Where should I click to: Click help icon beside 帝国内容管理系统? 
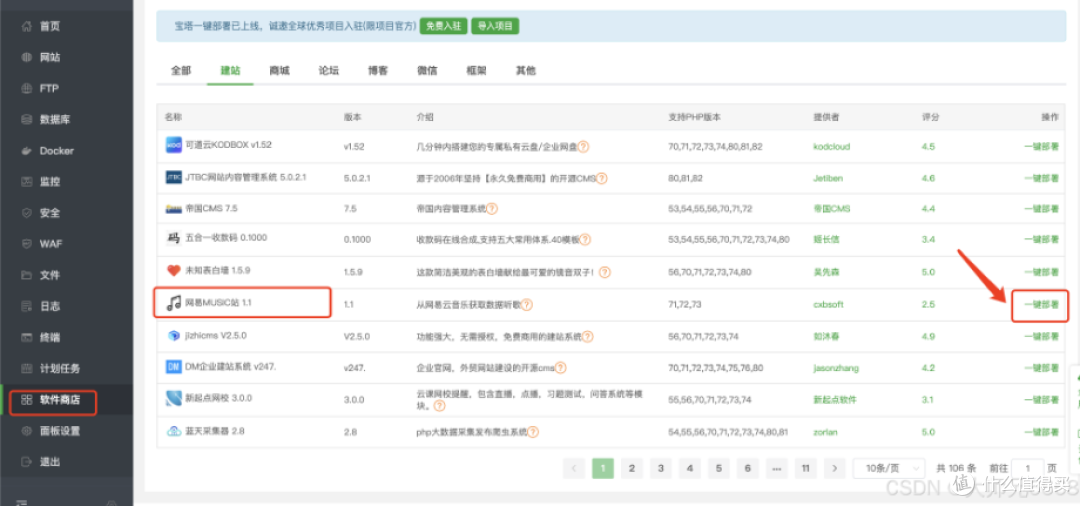[x=492, y=208]
